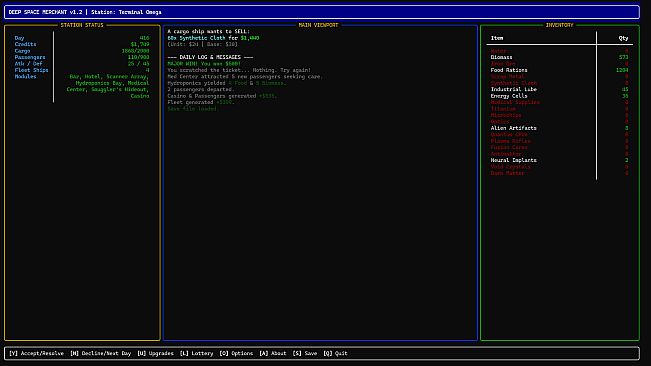
Task: Select the Energy Cells inventory row
Action: tap(559, 96)
